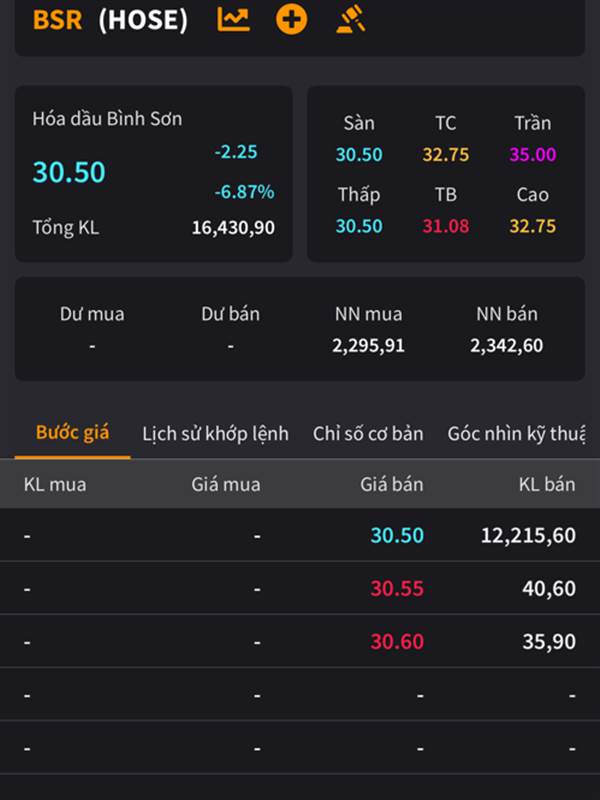Tap the Giá bán column header
The height and width of the screenshot is (800, 600).
tap(391, 484)
